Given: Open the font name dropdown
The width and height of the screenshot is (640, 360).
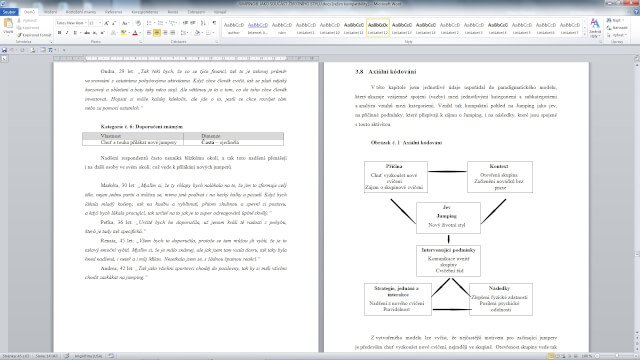Looking at the screenshot, I should (x=71, y=23).
